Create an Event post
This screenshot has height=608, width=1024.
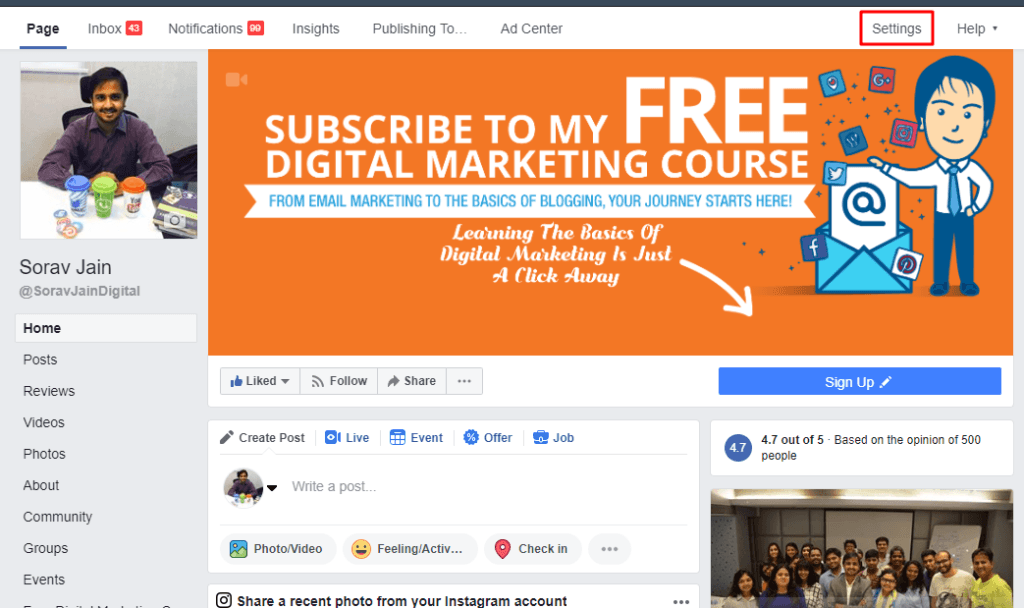point(416,438)
